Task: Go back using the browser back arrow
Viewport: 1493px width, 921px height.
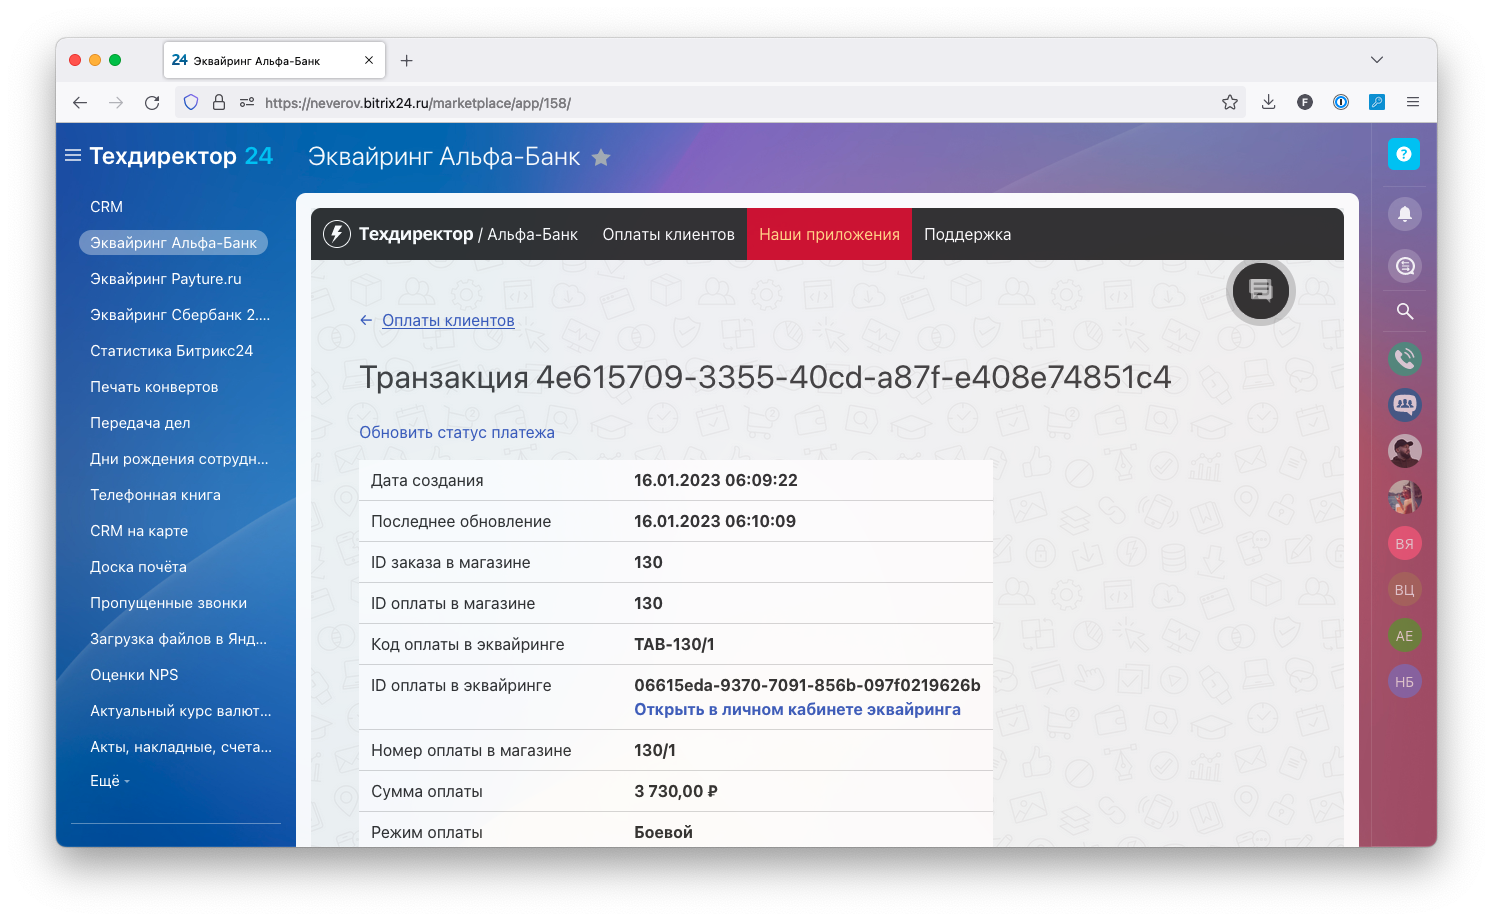Action: tap(80, 102)
